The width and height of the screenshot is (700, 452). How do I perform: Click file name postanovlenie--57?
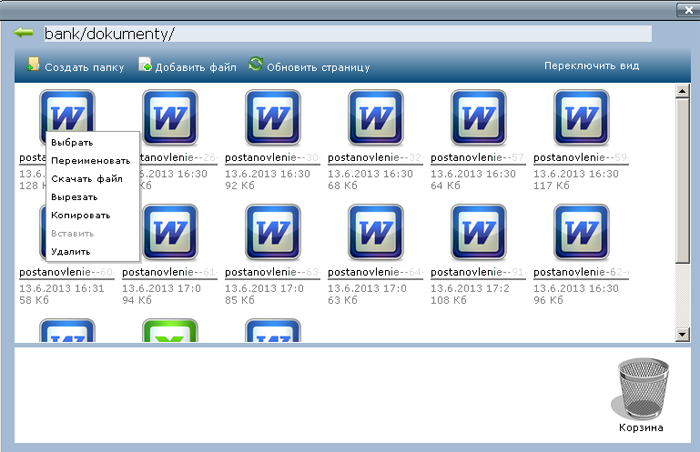tap(478, 158)
